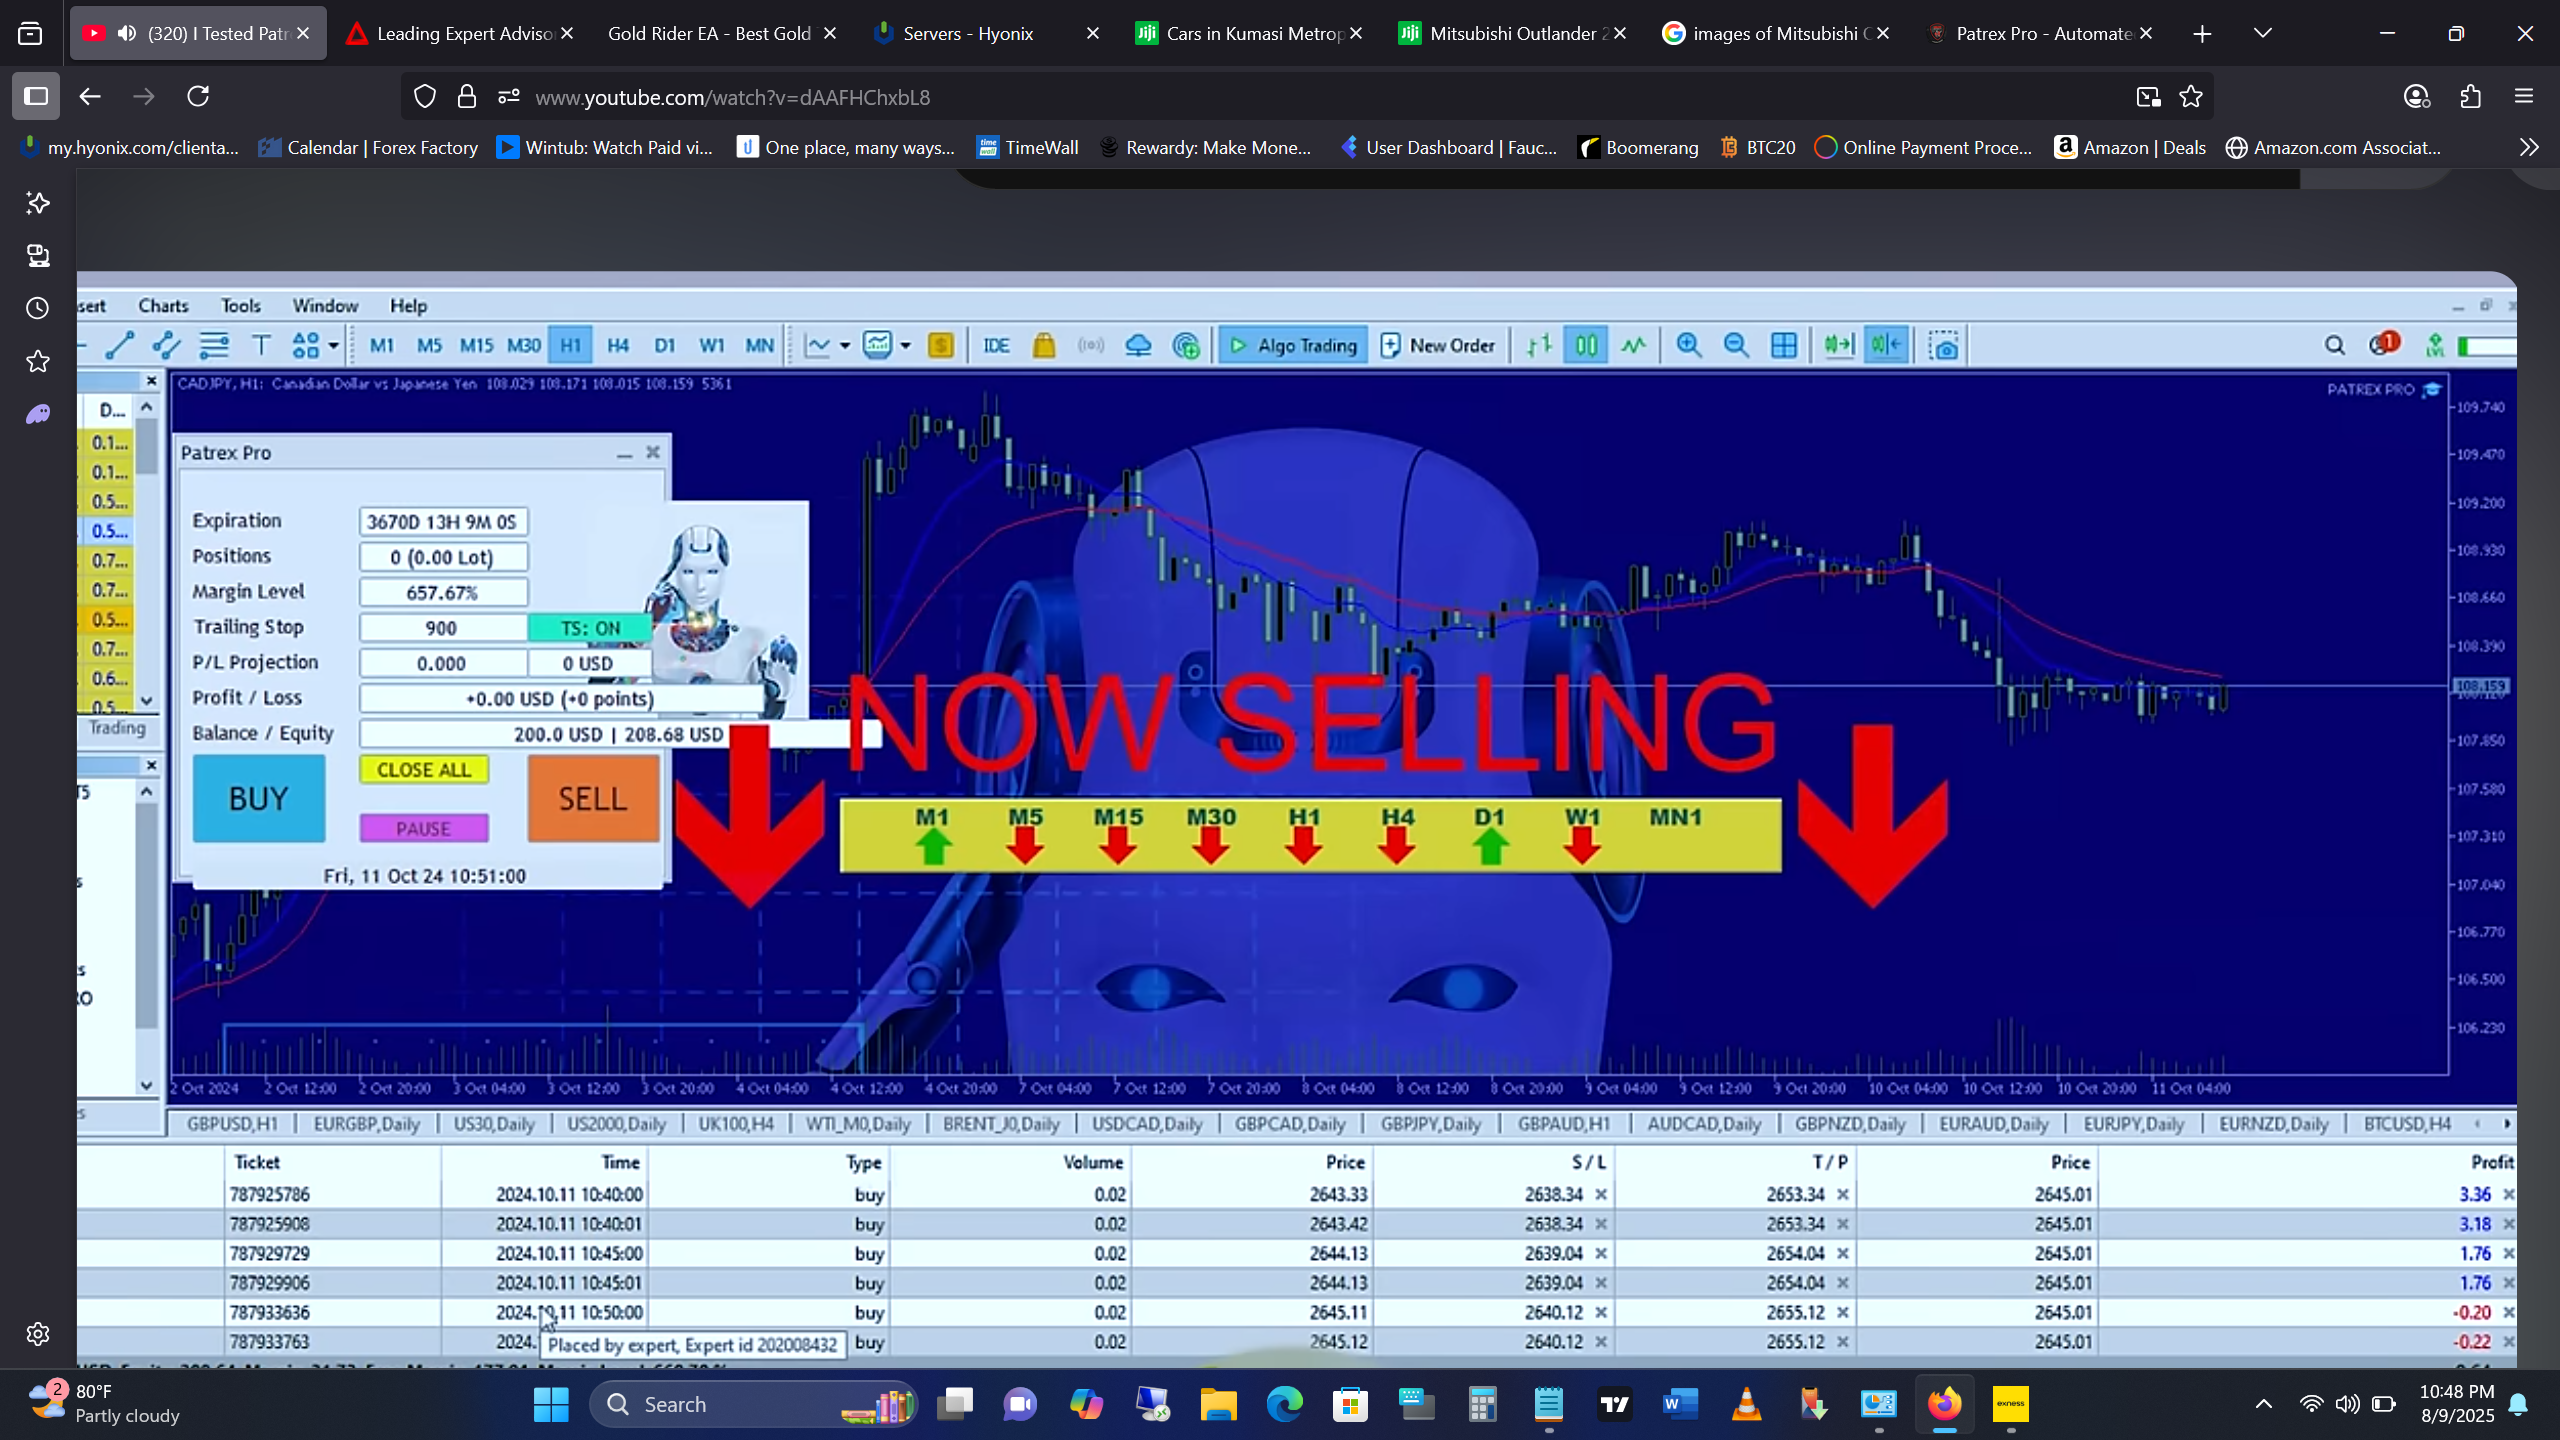Select the D1 timeframe button

click(x=665, y=346)
